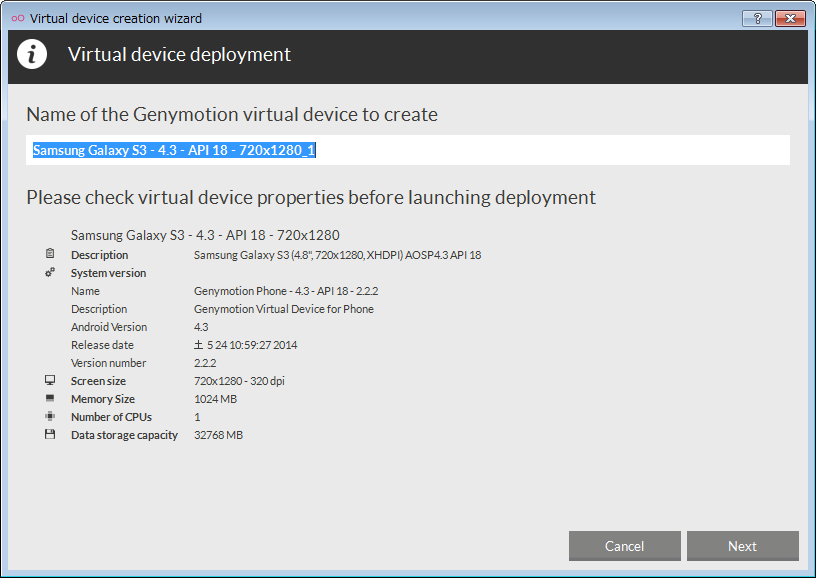Click 'Description' label under System version
Viewport: 816px width, 578px height.
[99, 309]
